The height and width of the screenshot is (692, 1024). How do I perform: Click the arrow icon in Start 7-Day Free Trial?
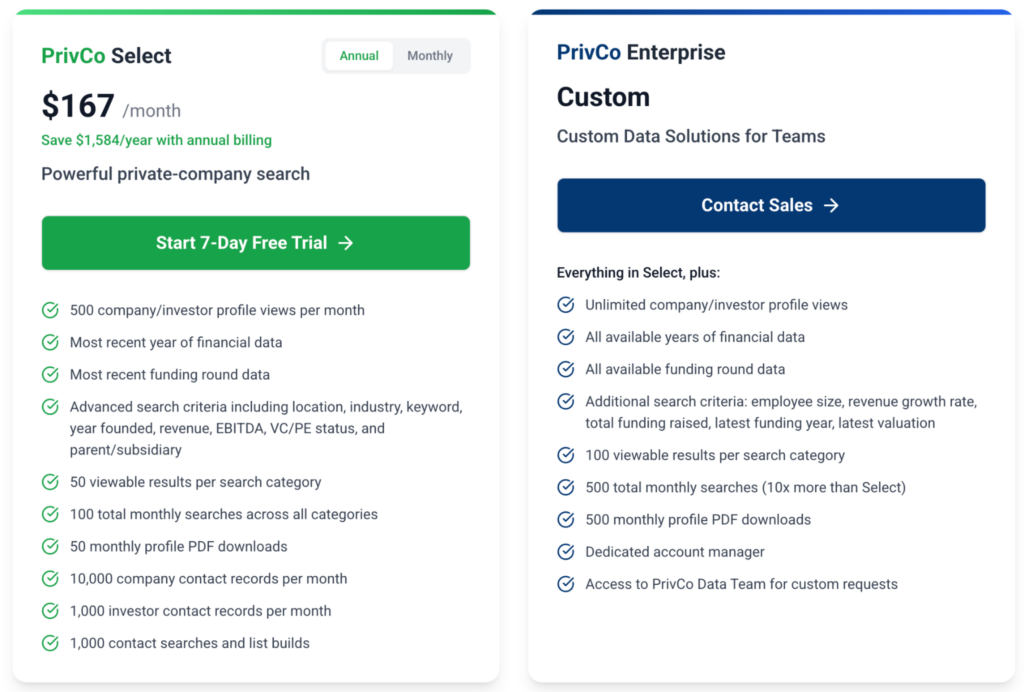click(348, 242)
